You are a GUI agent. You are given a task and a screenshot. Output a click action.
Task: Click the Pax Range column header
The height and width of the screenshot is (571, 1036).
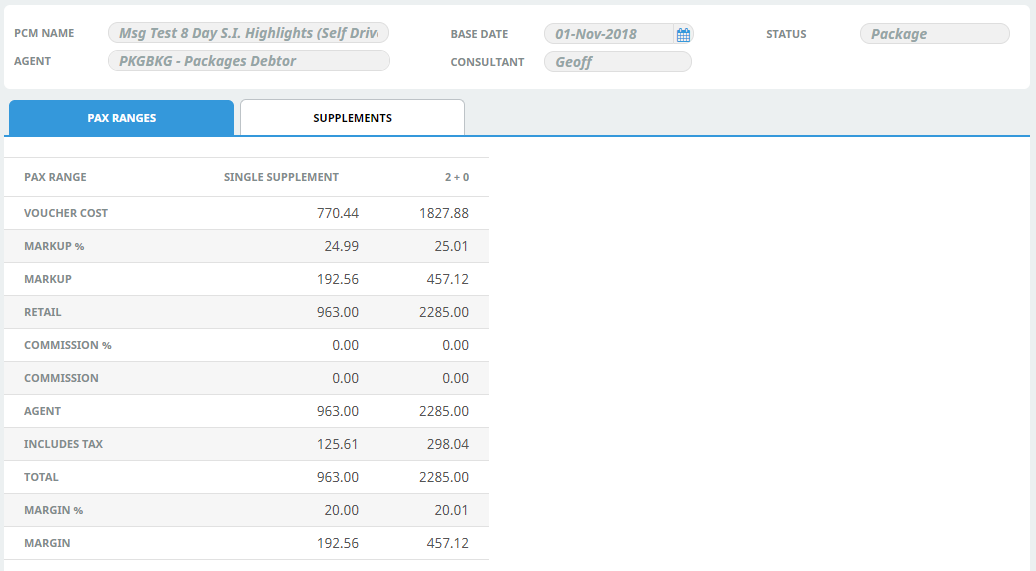coord(56,177)
